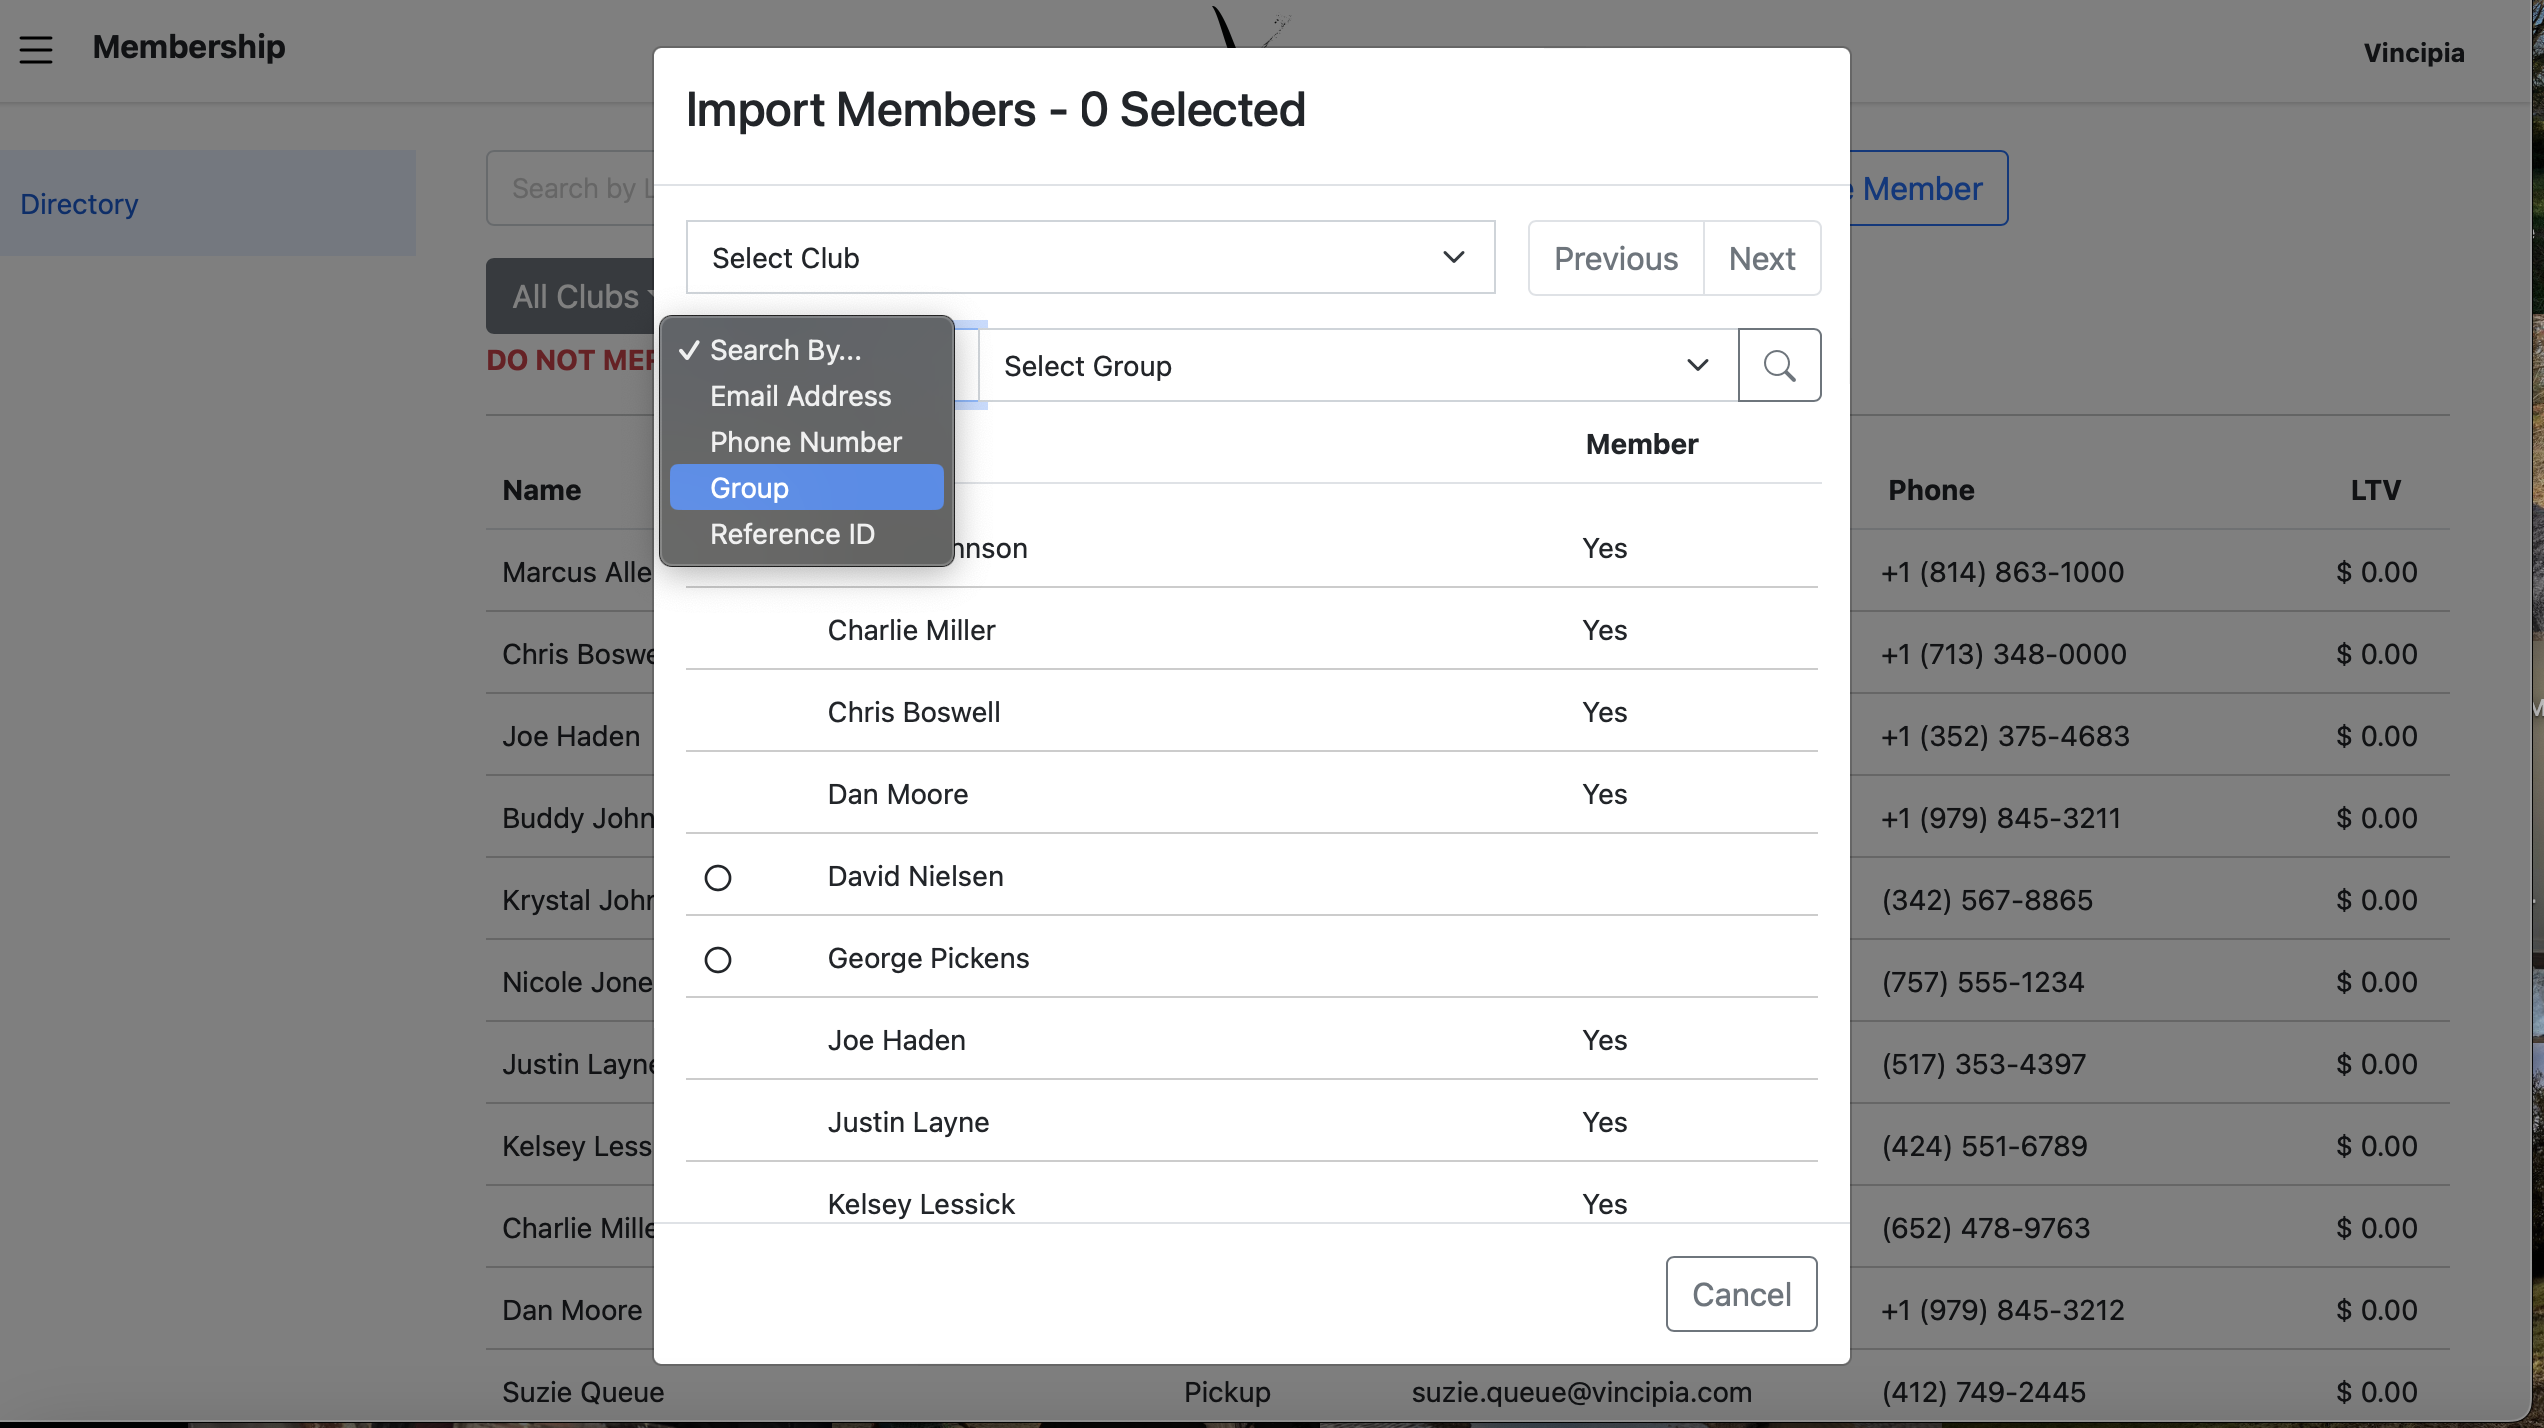Open the Directory sidebar link

(80, 204)
